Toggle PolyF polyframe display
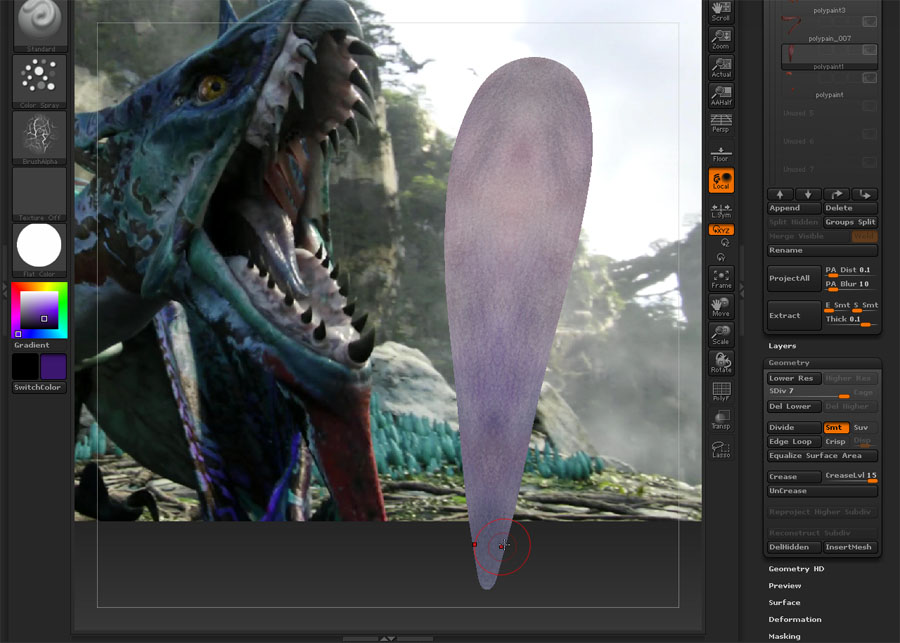The height and width of the screenshot is (643, 900). [721, 391]
